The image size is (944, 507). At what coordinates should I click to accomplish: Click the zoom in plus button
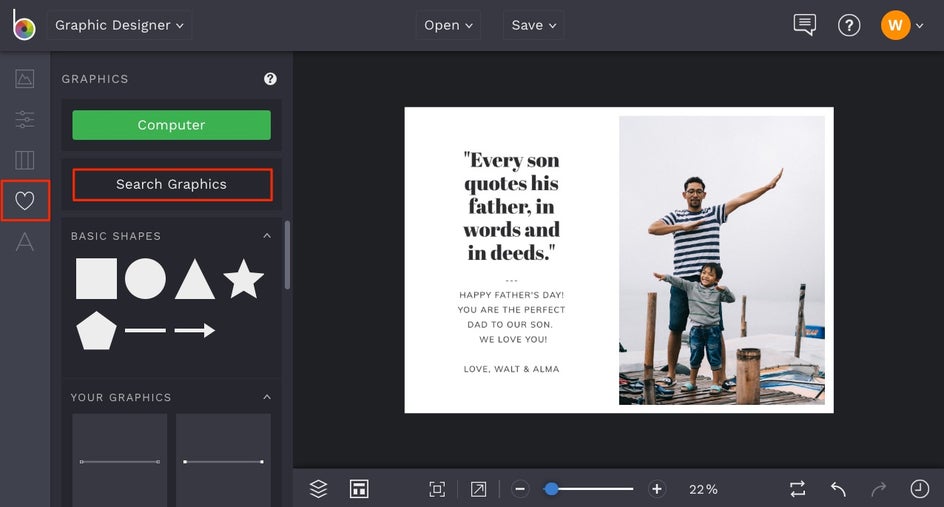[657, 489]
